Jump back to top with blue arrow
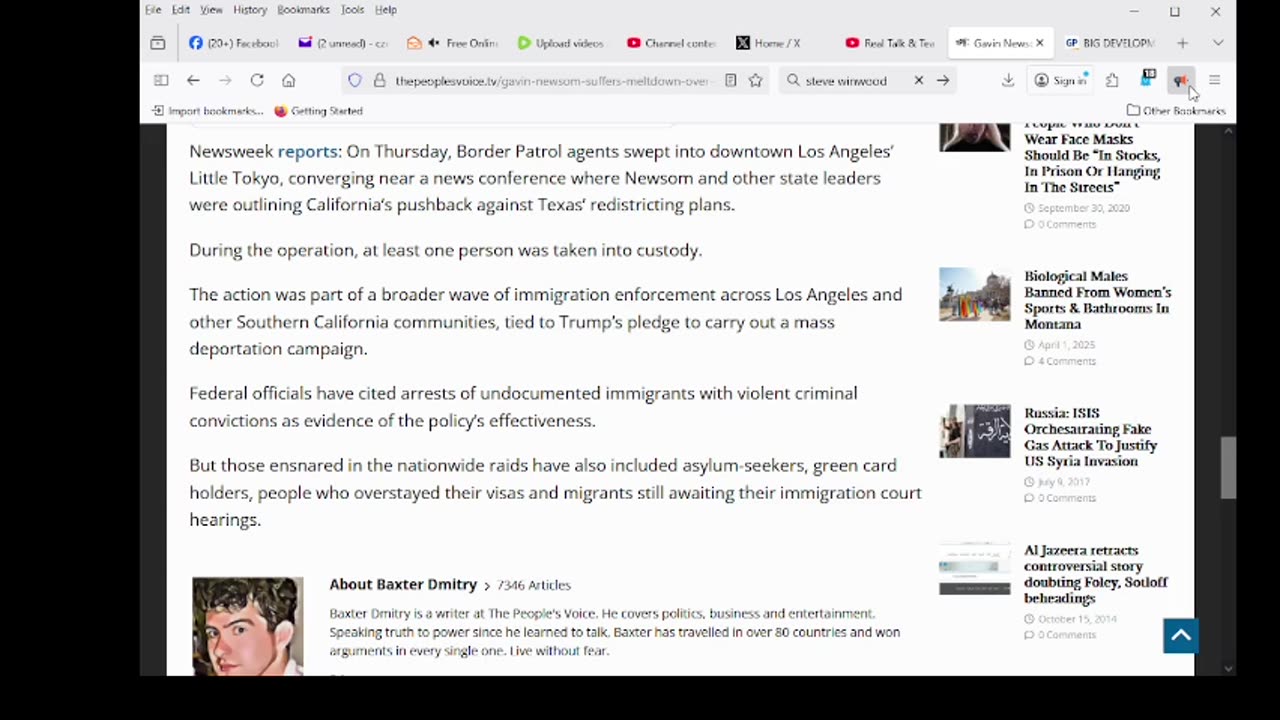 click(1180, 636)
